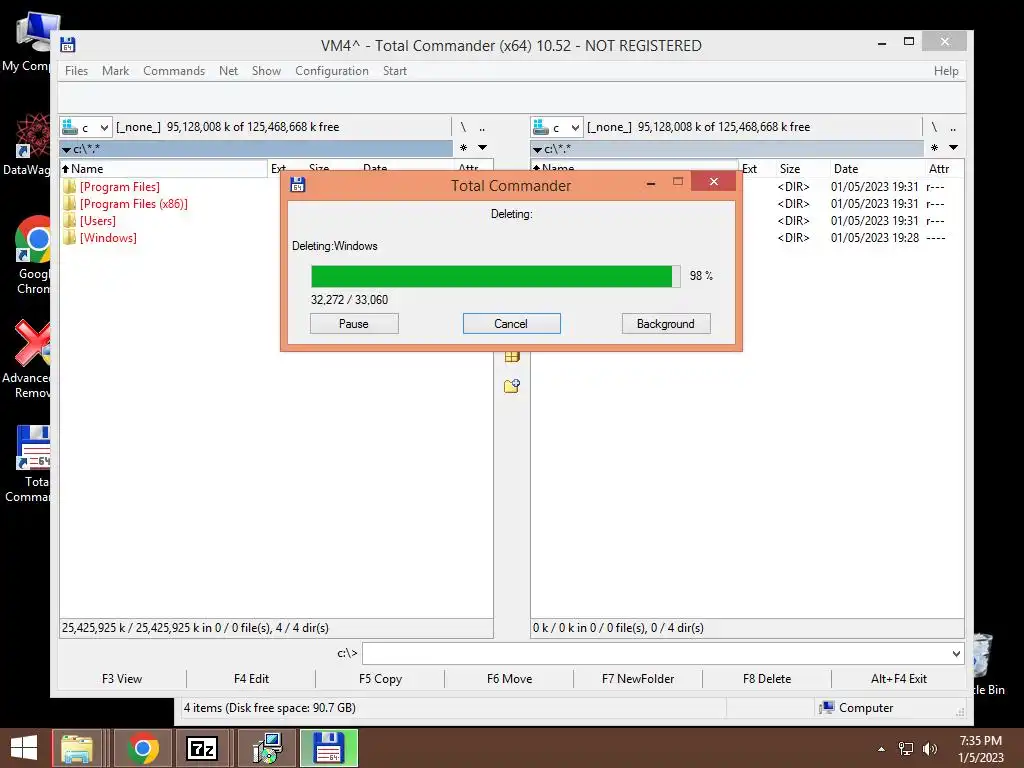Click the Windows folder icon
Screen dimensions: 1024x768
[69, 238]
